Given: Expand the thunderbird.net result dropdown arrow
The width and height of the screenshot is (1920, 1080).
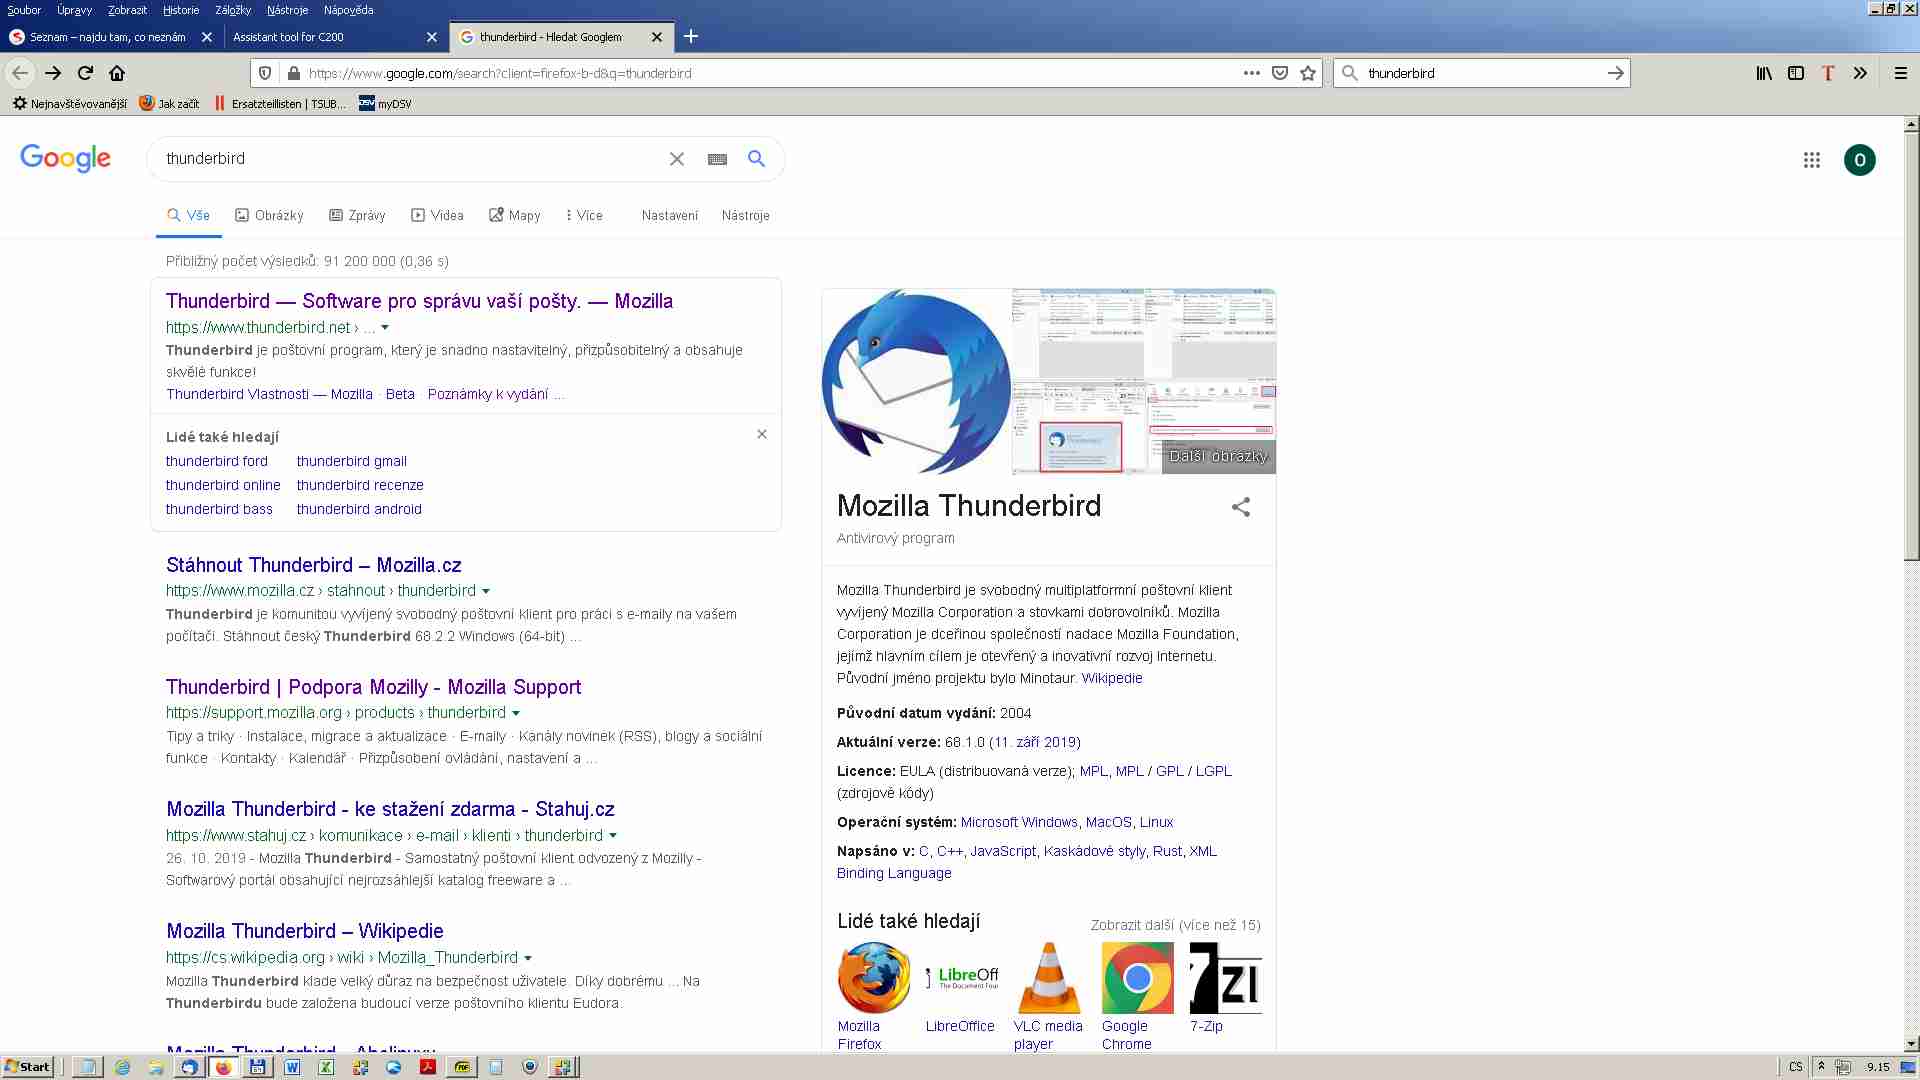Looking at the screenshot, I should pos(385,328).
